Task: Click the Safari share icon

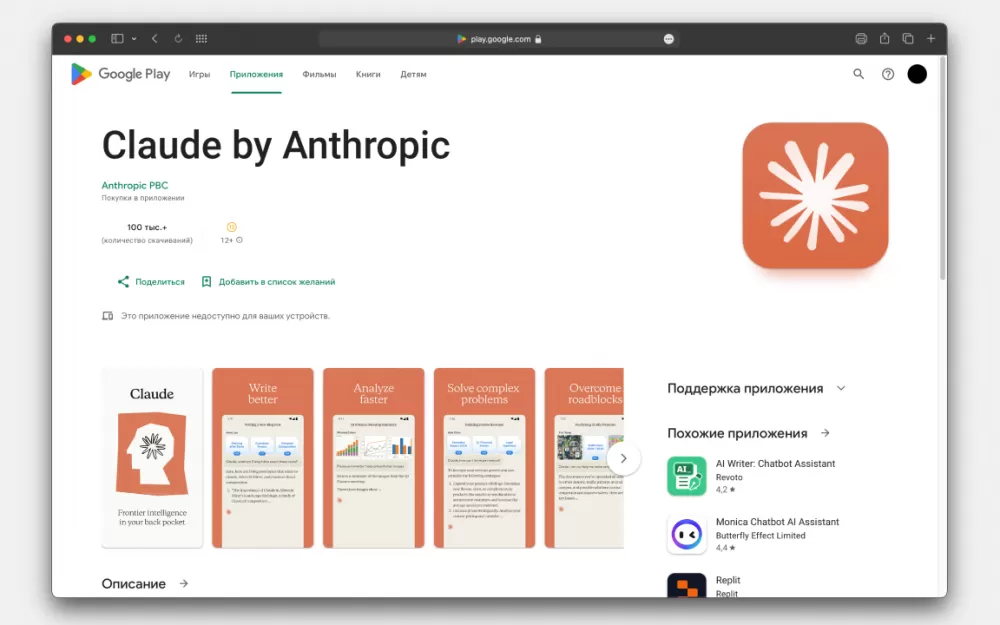Action: (x=885, y=38)
